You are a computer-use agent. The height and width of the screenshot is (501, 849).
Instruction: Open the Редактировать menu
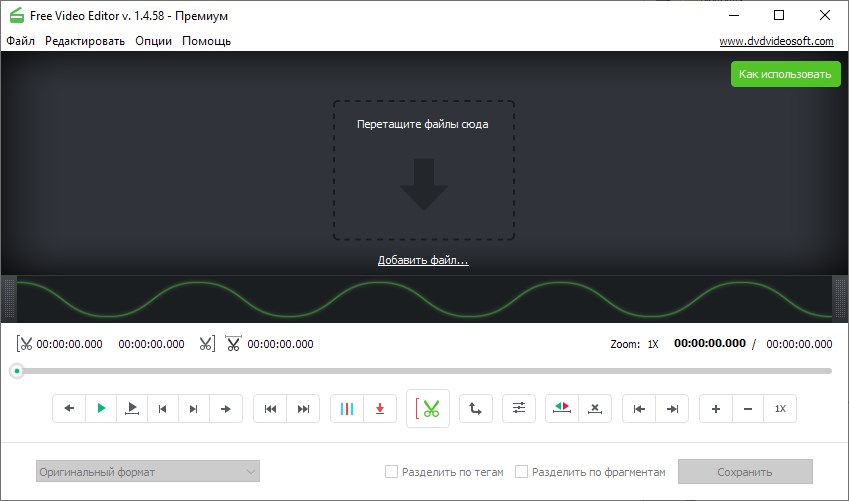tap(85, 41)
